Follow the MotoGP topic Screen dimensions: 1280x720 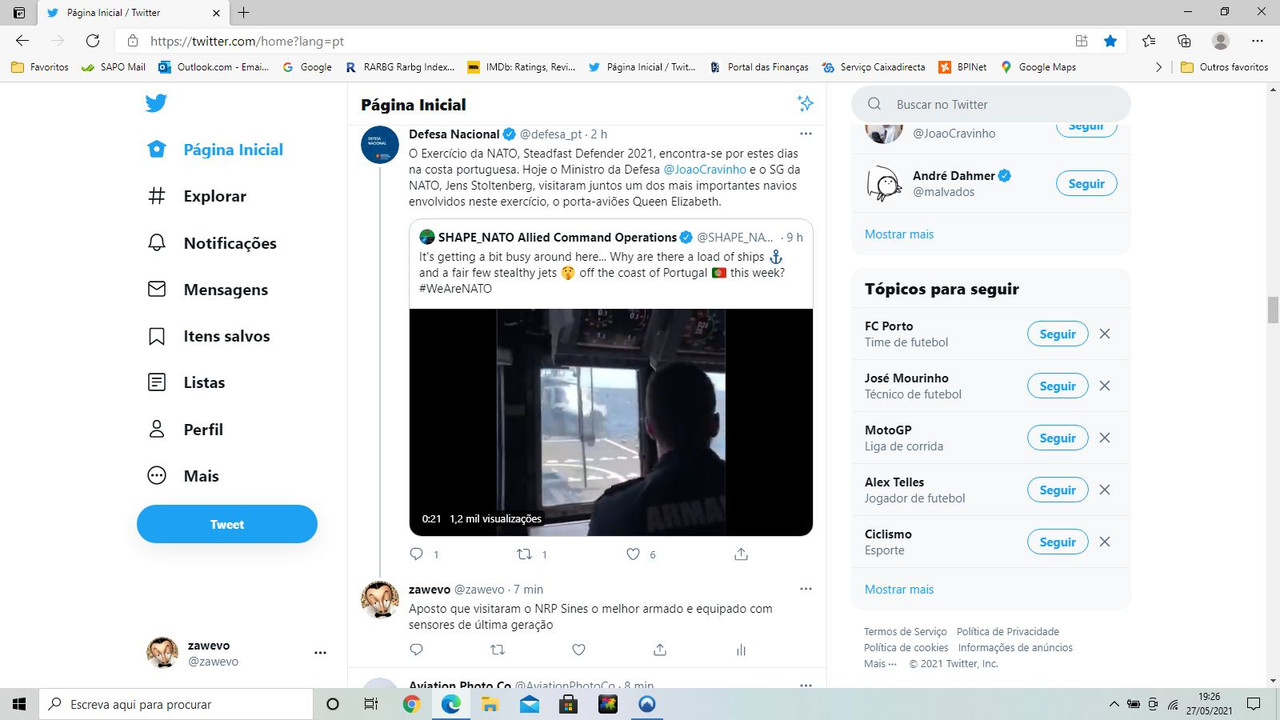coord(1057,438)
